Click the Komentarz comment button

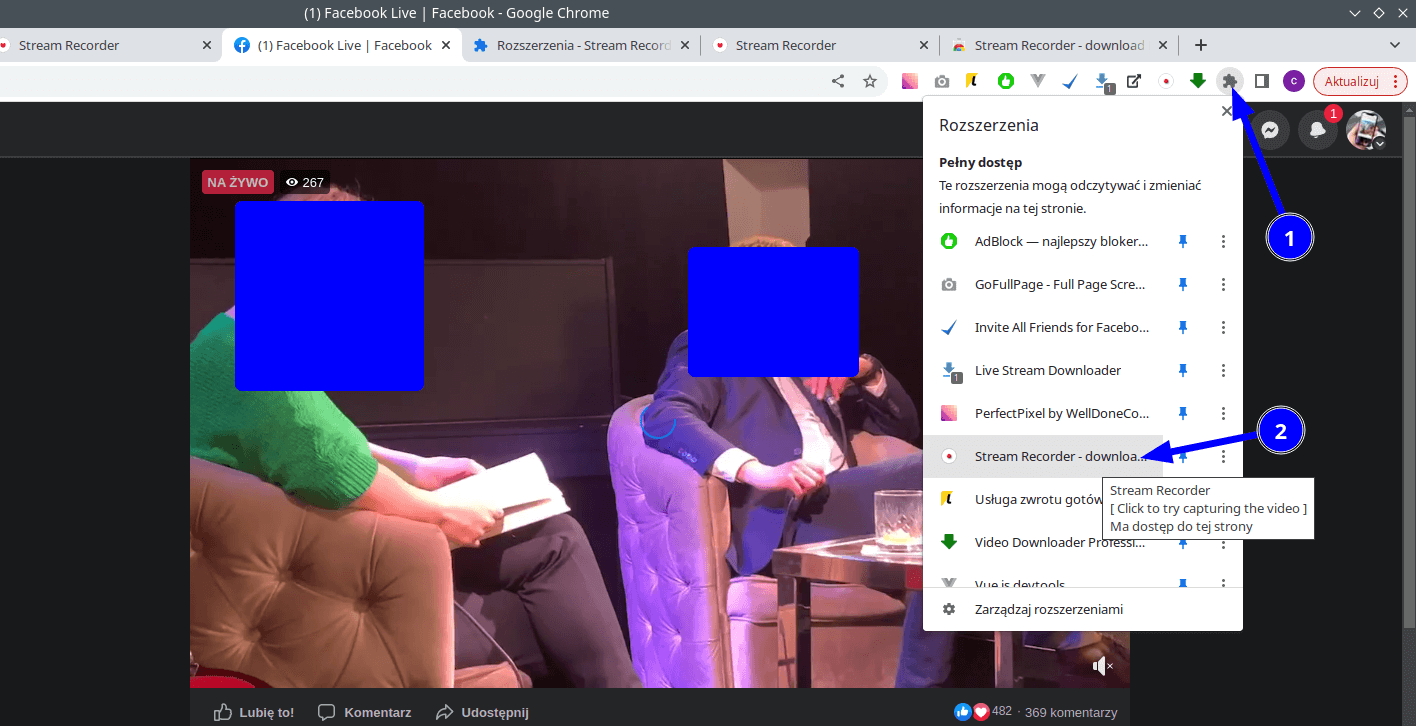(365, 712)
